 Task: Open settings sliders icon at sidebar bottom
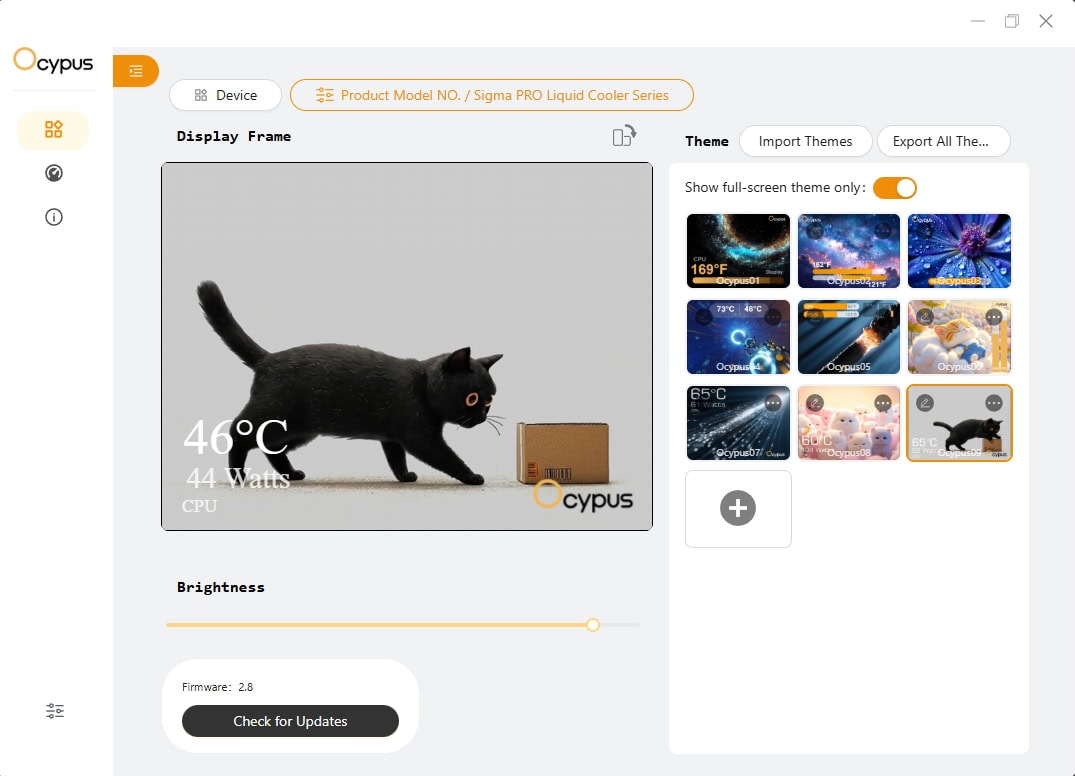[x=55, y=711]
